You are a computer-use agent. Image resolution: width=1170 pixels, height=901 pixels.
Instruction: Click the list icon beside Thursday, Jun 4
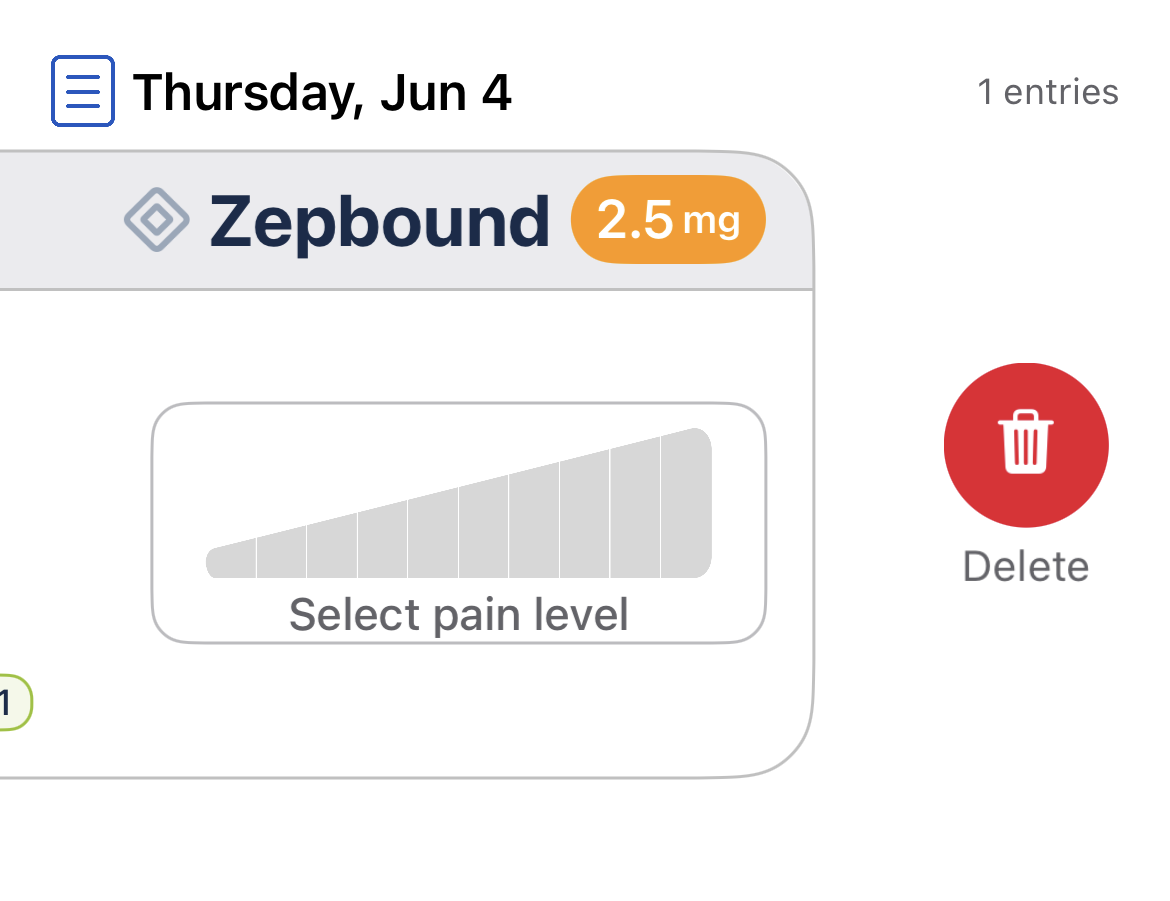pos(83,91)
